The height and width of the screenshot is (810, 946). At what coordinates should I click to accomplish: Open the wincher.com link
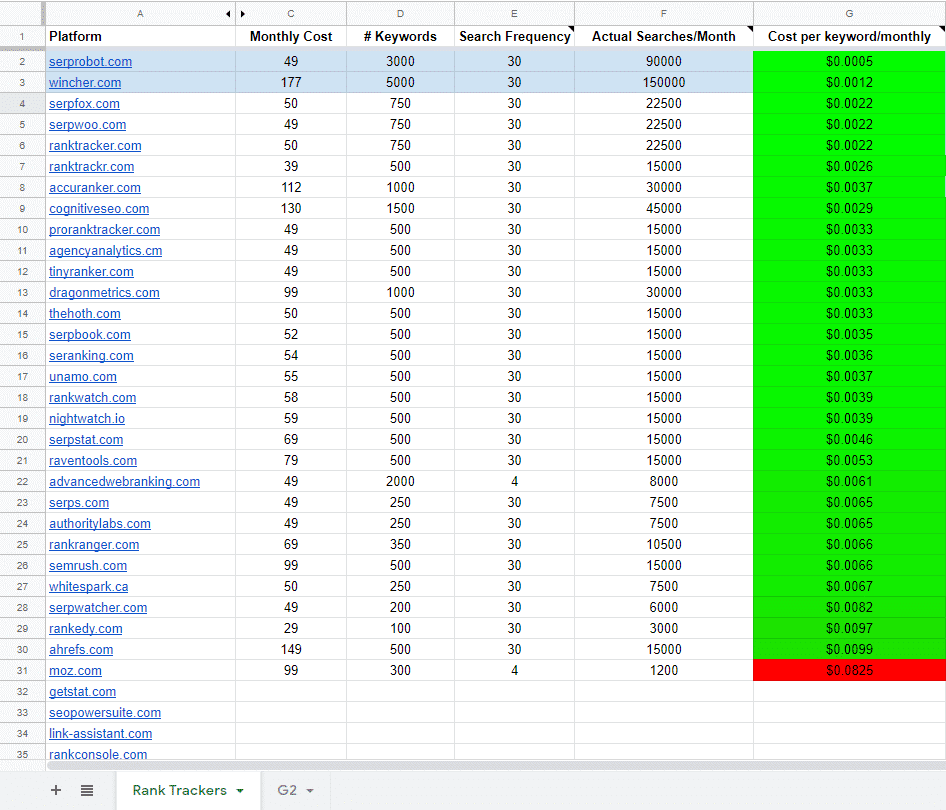point(85,83)
